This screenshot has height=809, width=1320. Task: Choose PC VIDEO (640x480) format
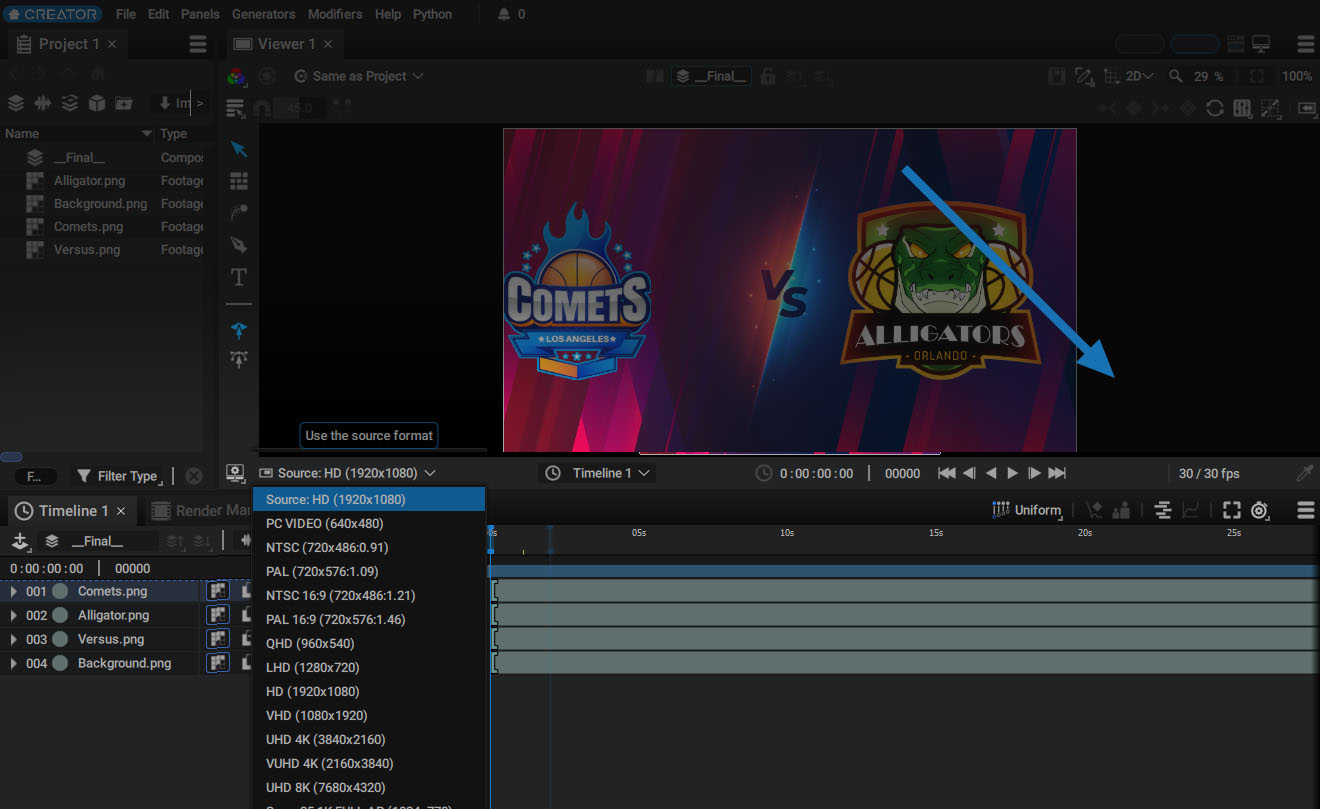pyautogui.click(x=369, y=523)
